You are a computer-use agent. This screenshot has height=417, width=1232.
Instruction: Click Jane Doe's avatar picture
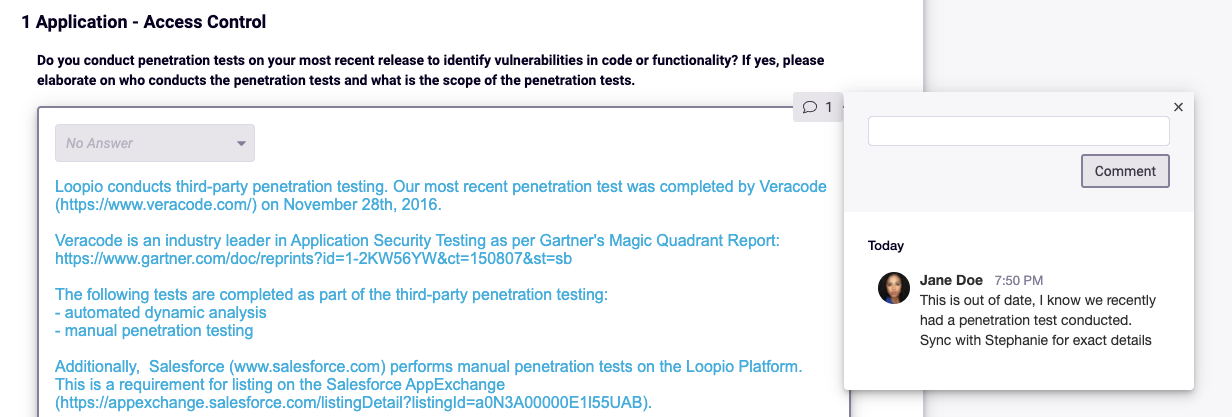[x=894, y=288]
